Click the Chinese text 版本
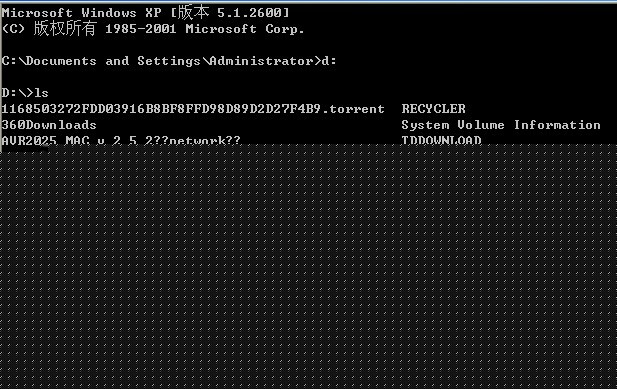The width and height of the screenshot is (617, 389). pyautogui.click(x=193, y=12)
